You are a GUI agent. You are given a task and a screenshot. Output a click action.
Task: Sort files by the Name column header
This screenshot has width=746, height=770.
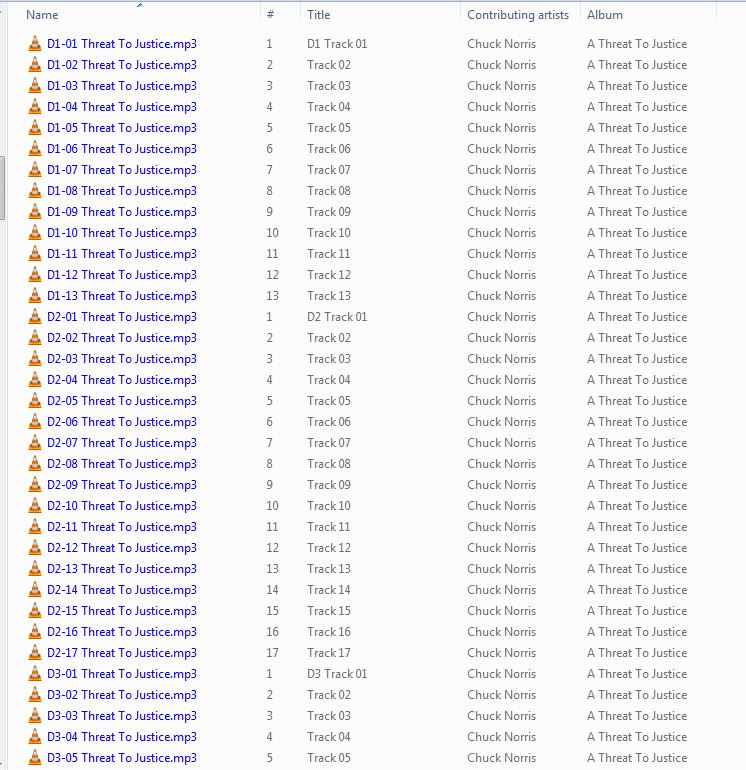42,15
